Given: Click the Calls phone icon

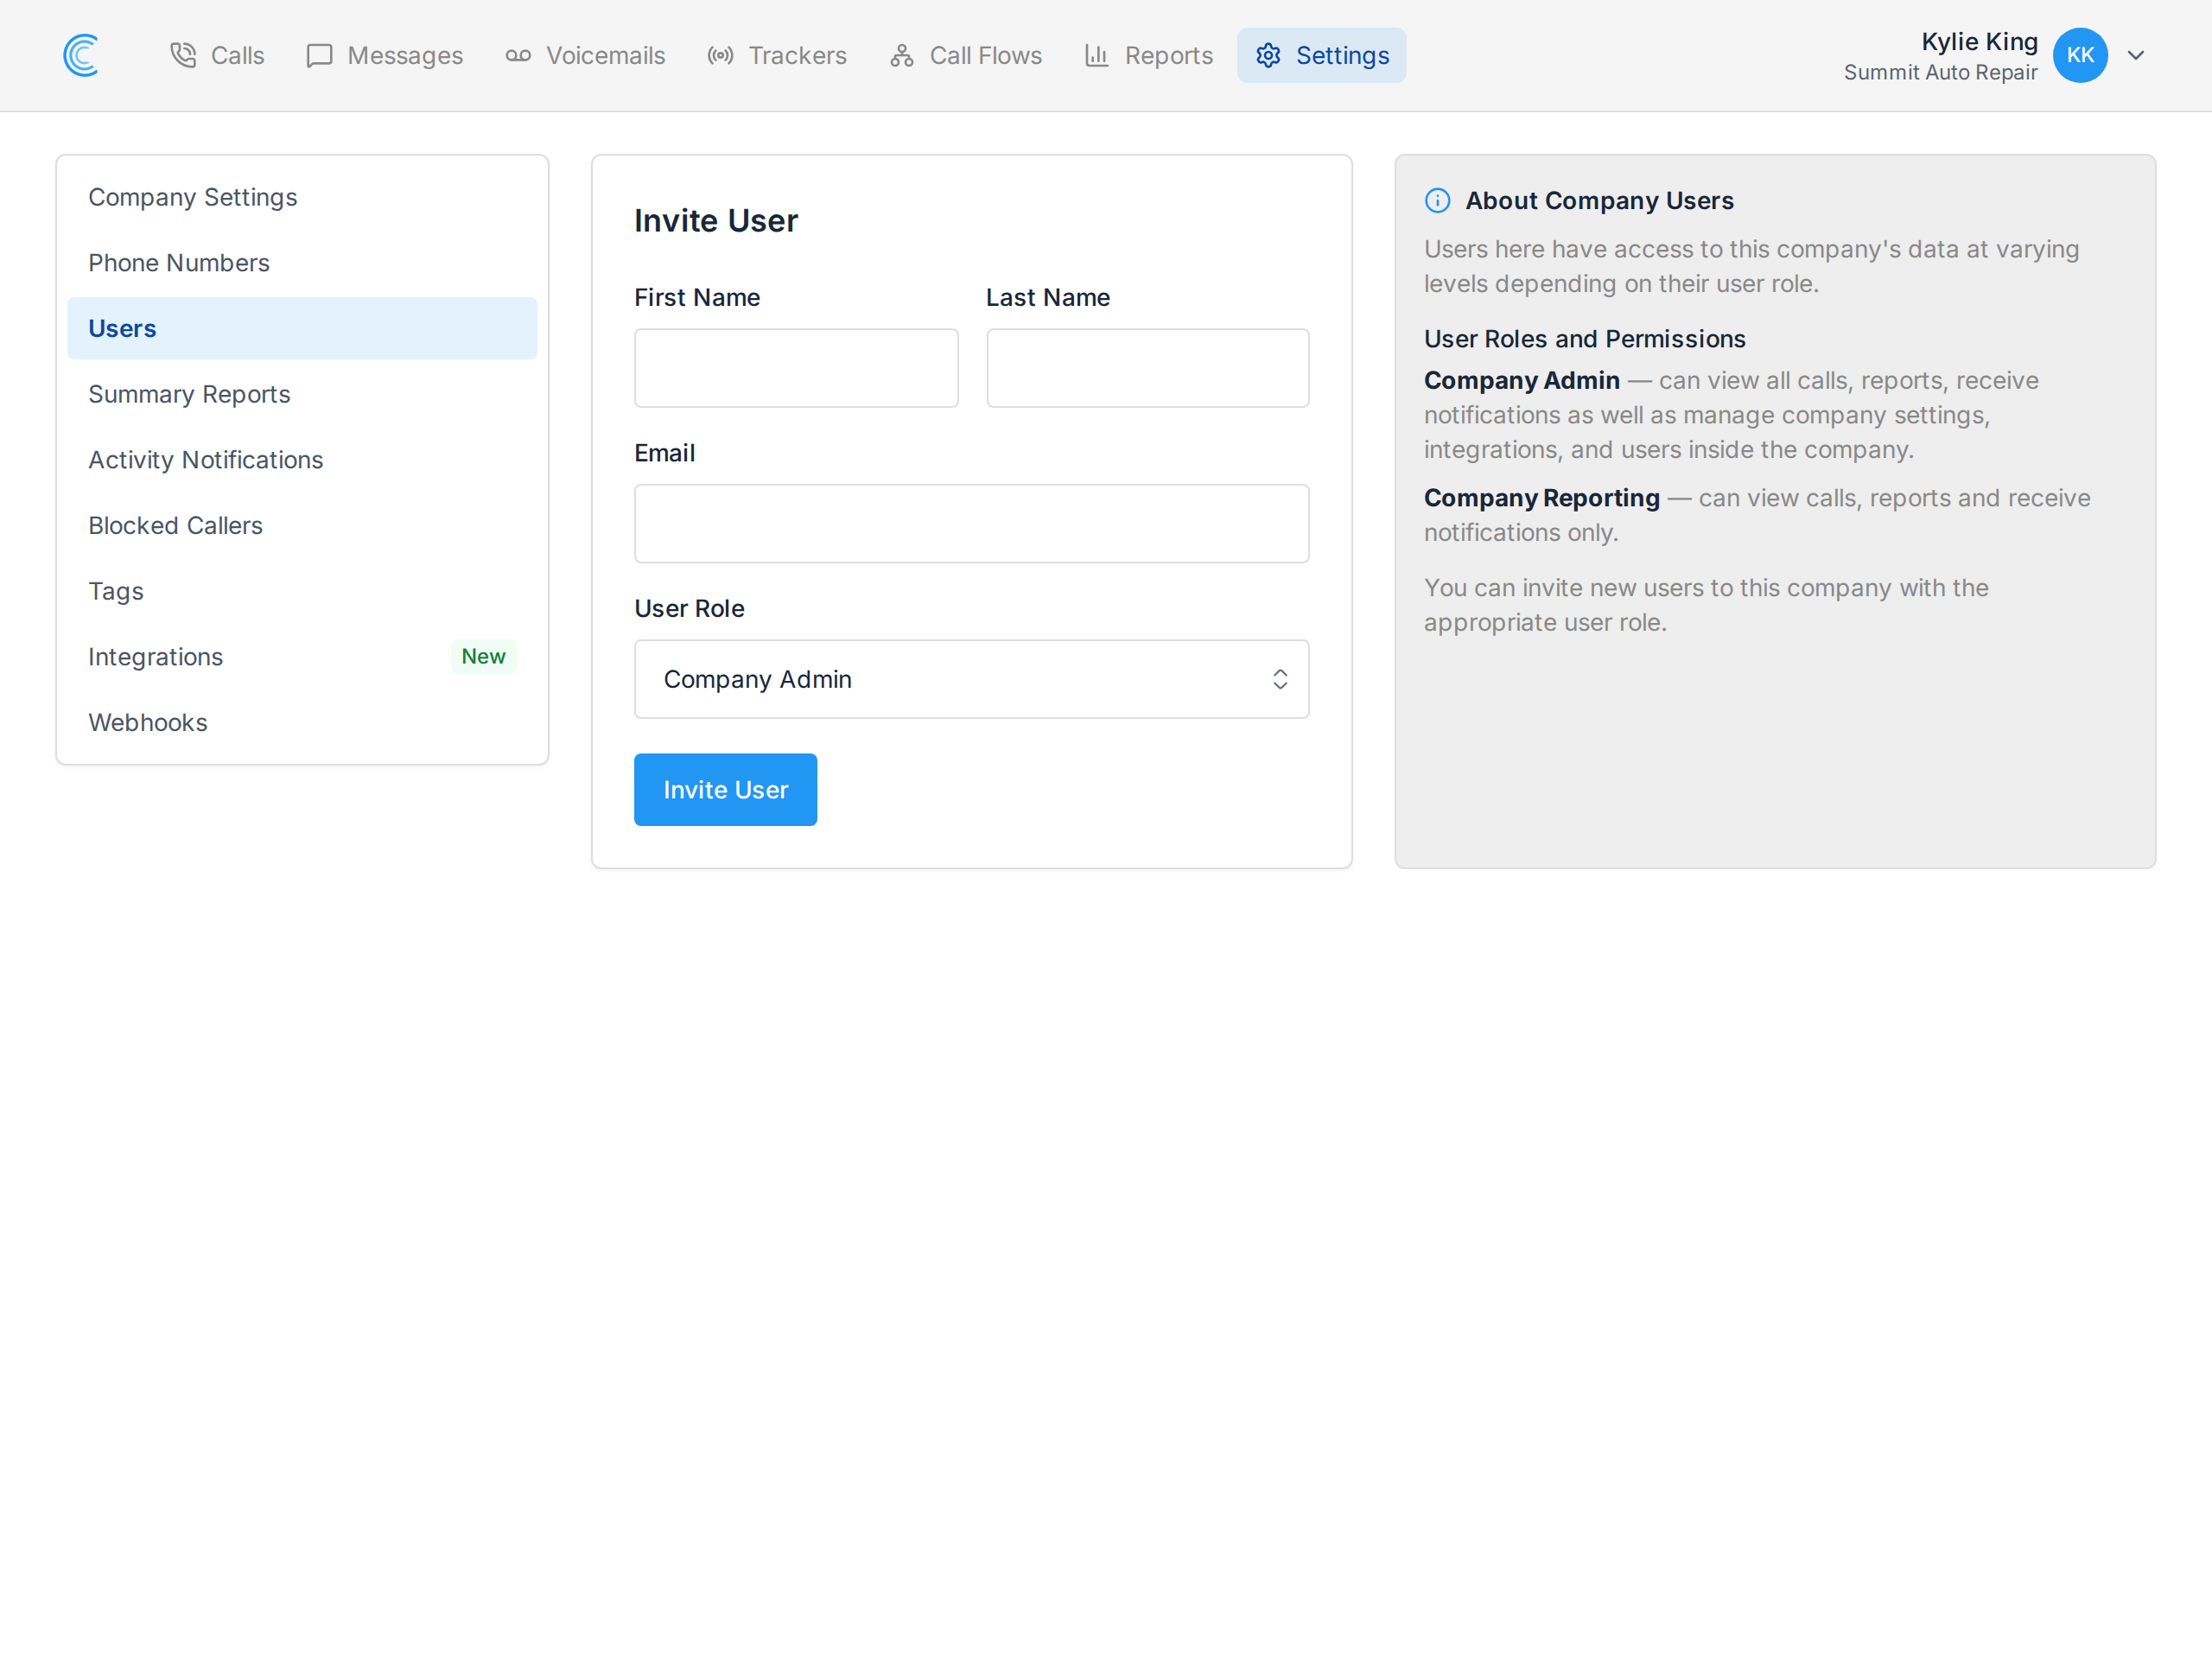Looking at the screenshot, I should tap(183, 55).
